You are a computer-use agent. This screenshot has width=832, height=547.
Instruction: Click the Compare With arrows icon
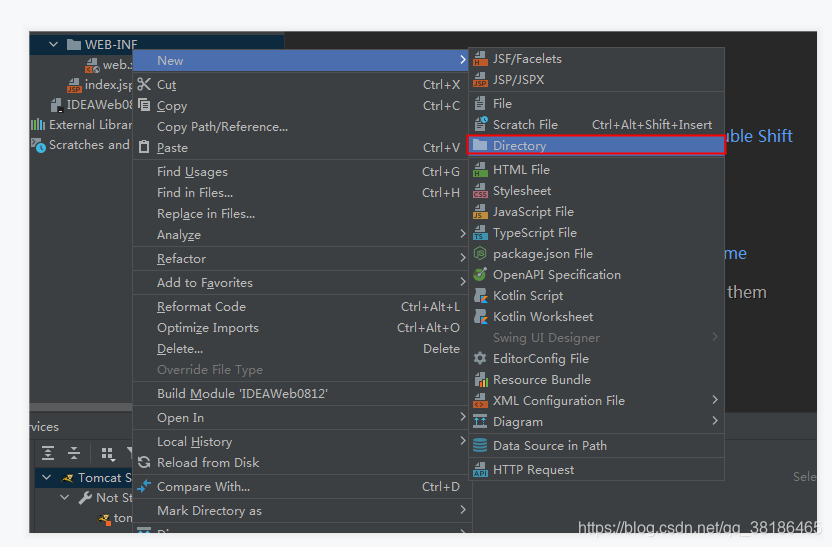pyautogui.click(x=144, y=486)
